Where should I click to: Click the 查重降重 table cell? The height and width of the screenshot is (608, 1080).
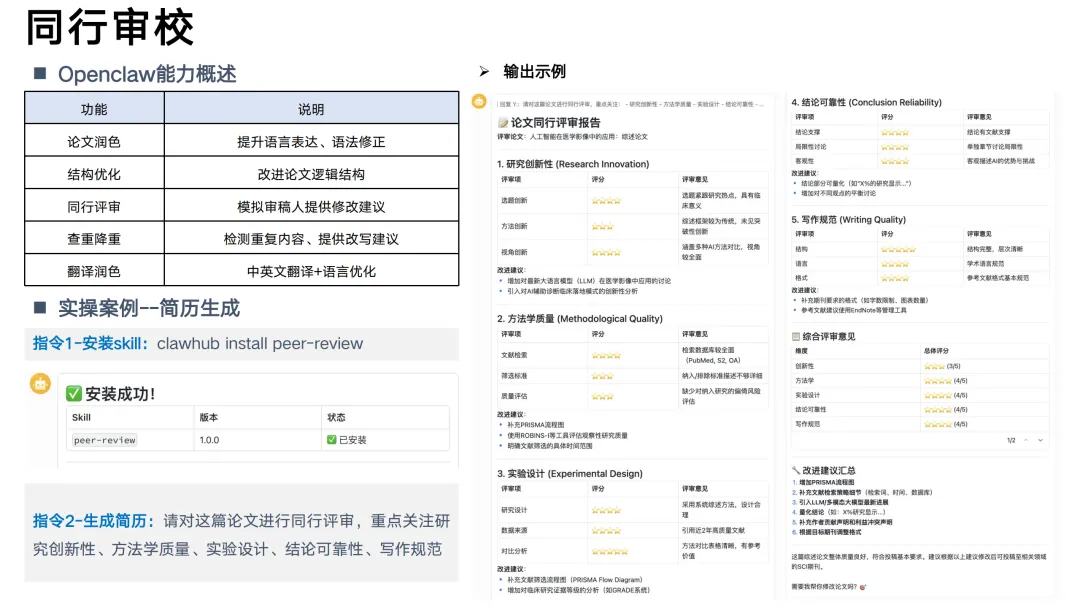tap(94, 239)
